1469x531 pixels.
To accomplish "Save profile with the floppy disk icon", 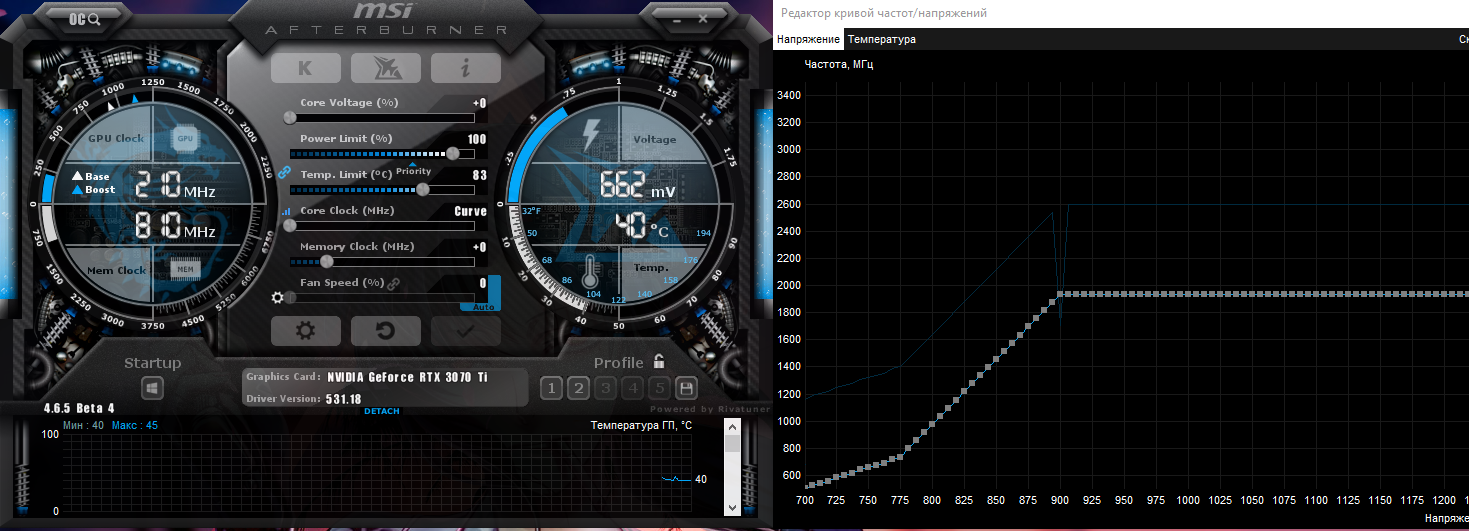I will [686, 388].
